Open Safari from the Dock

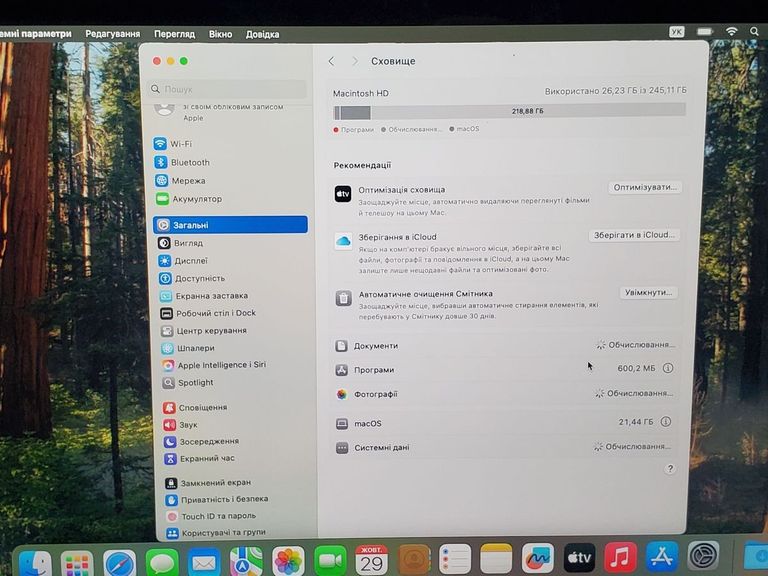click(x=120, y=563)
